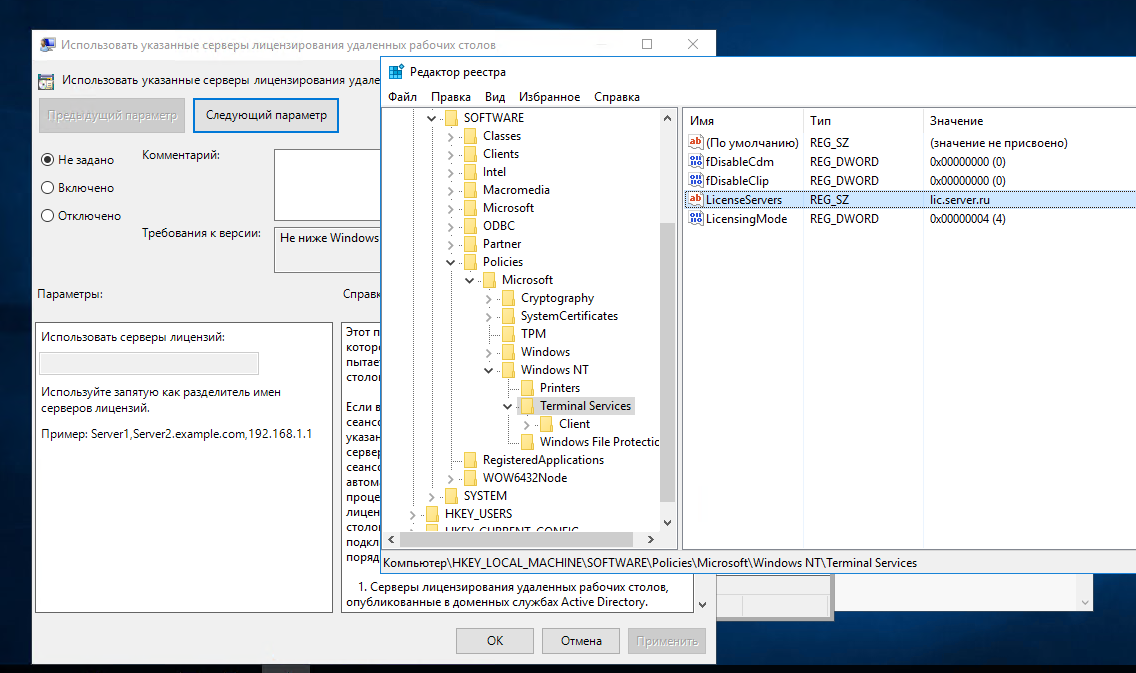Select the Windows File Protection key

click(x=599, y=442)
